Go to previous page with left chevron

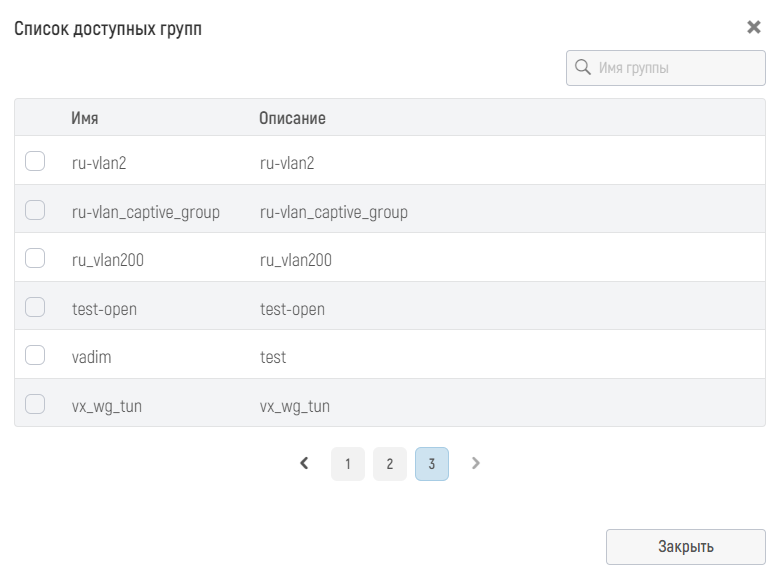pos(304,463)
